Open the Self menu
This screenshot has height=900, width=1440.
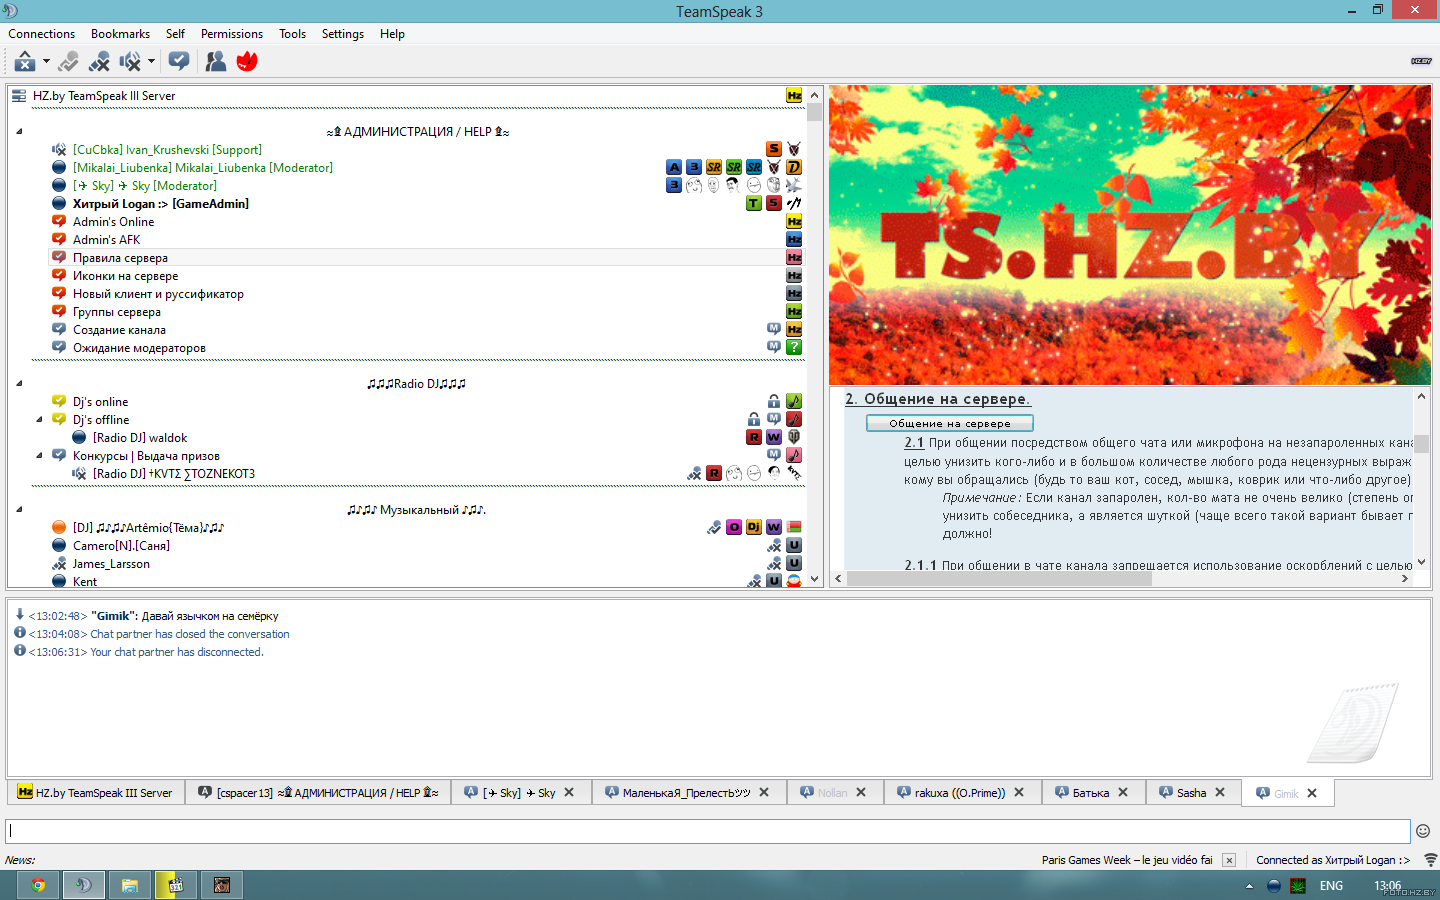point(175,34)
